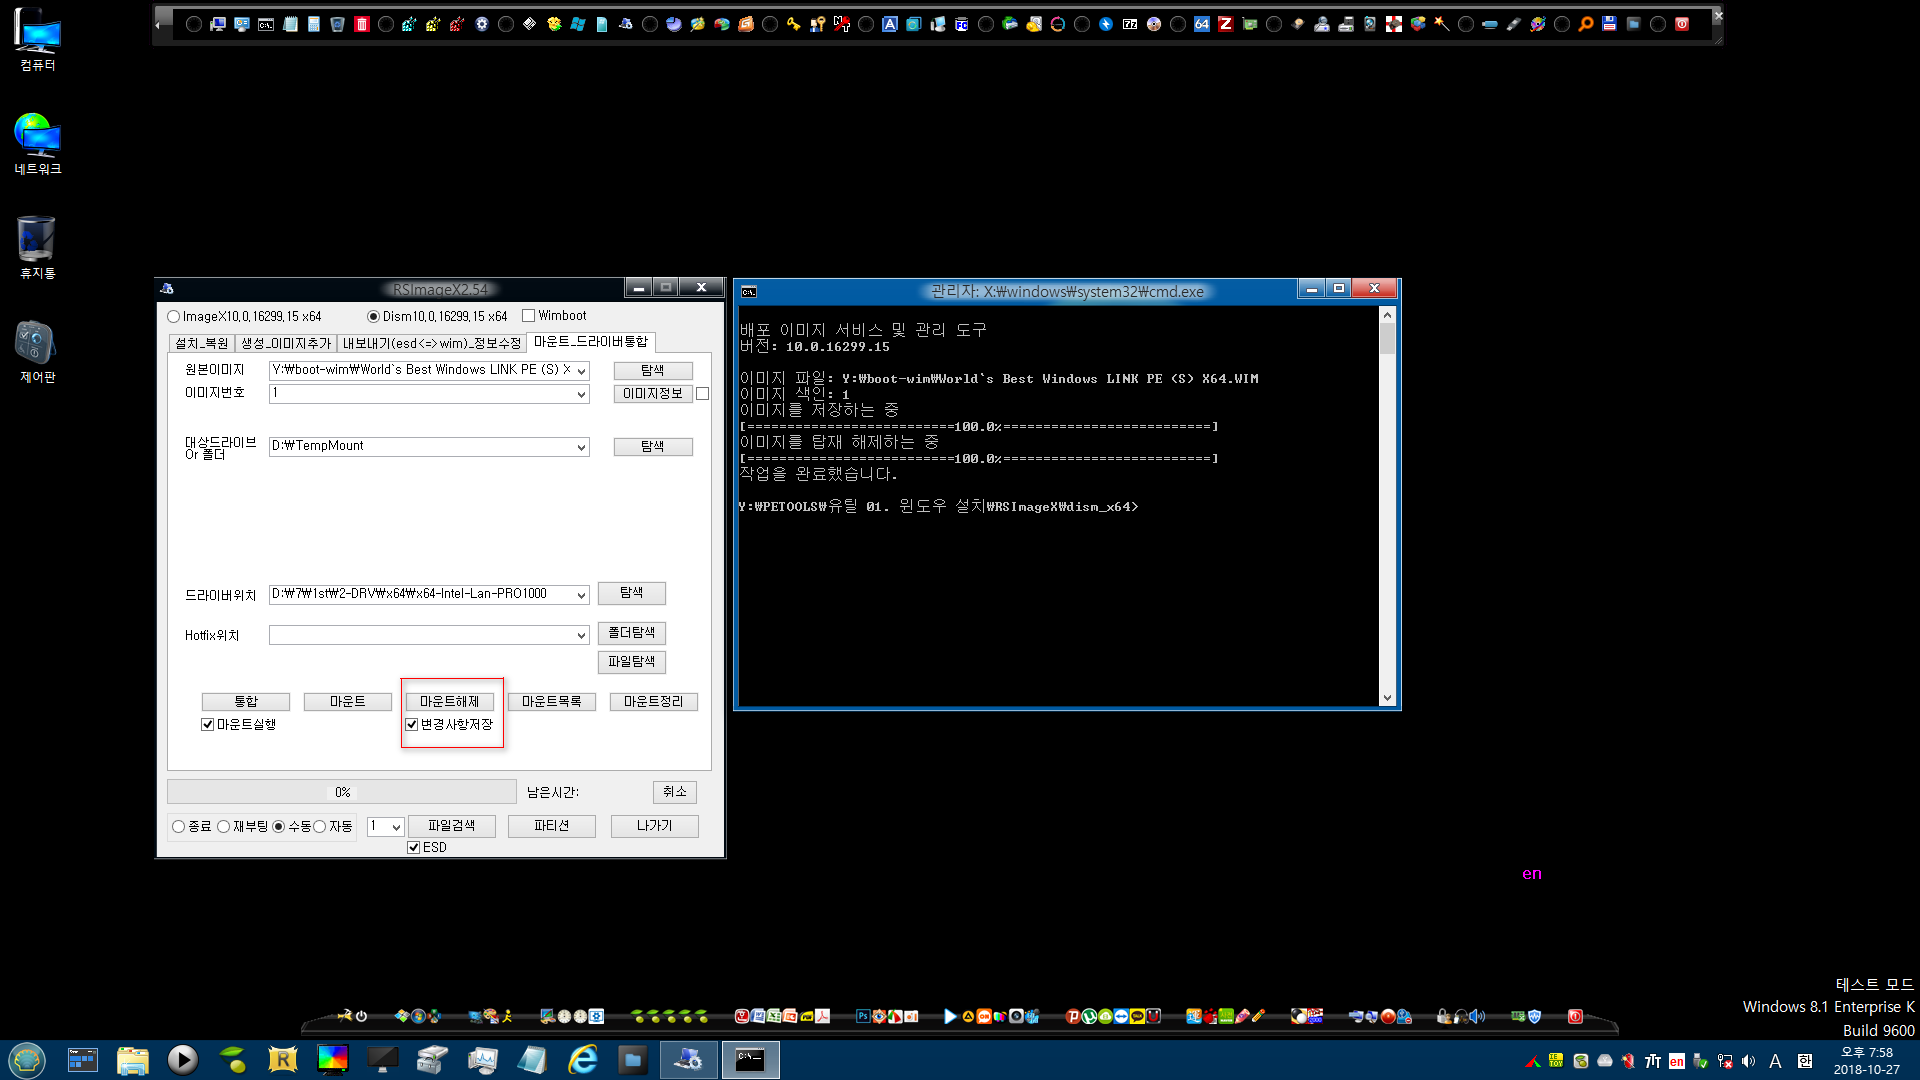This screenshot has height=1080, width=1920.
Task: Click the 마운트해제 button
Action: [x=450, y=702]
